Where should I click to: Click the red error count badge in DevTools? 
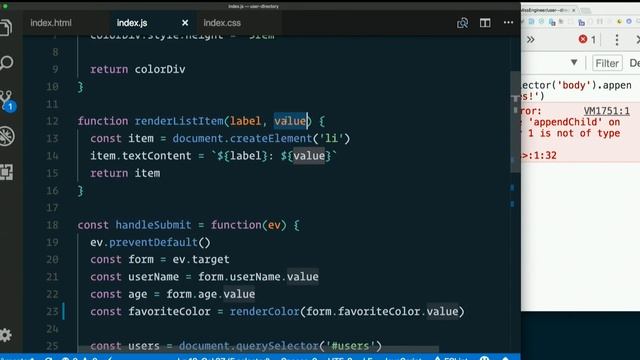[x=587, y=40]
